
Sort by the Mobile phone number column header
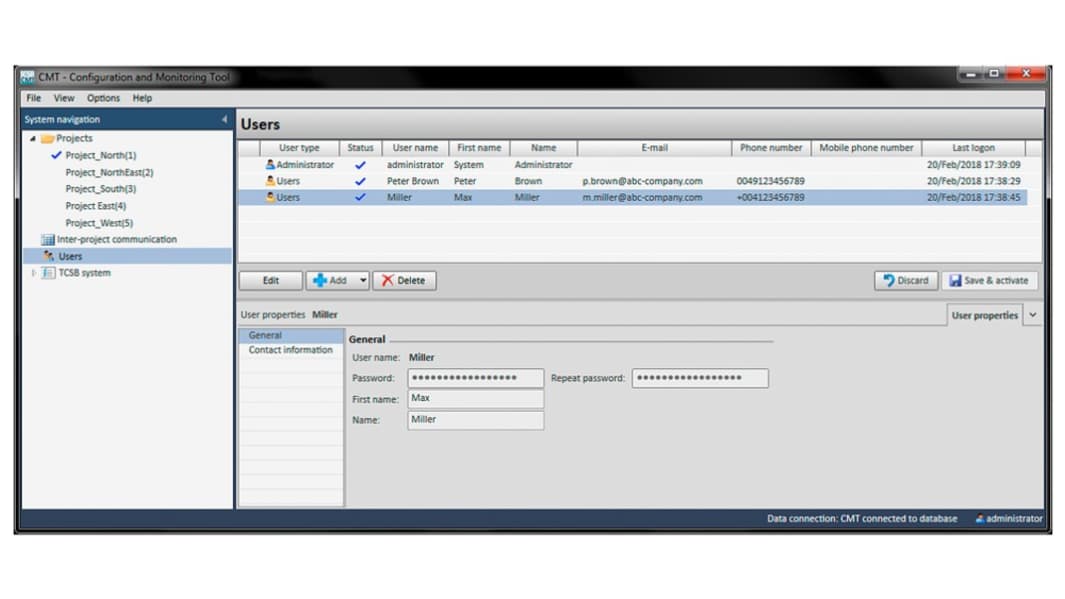tap(866, 148)
